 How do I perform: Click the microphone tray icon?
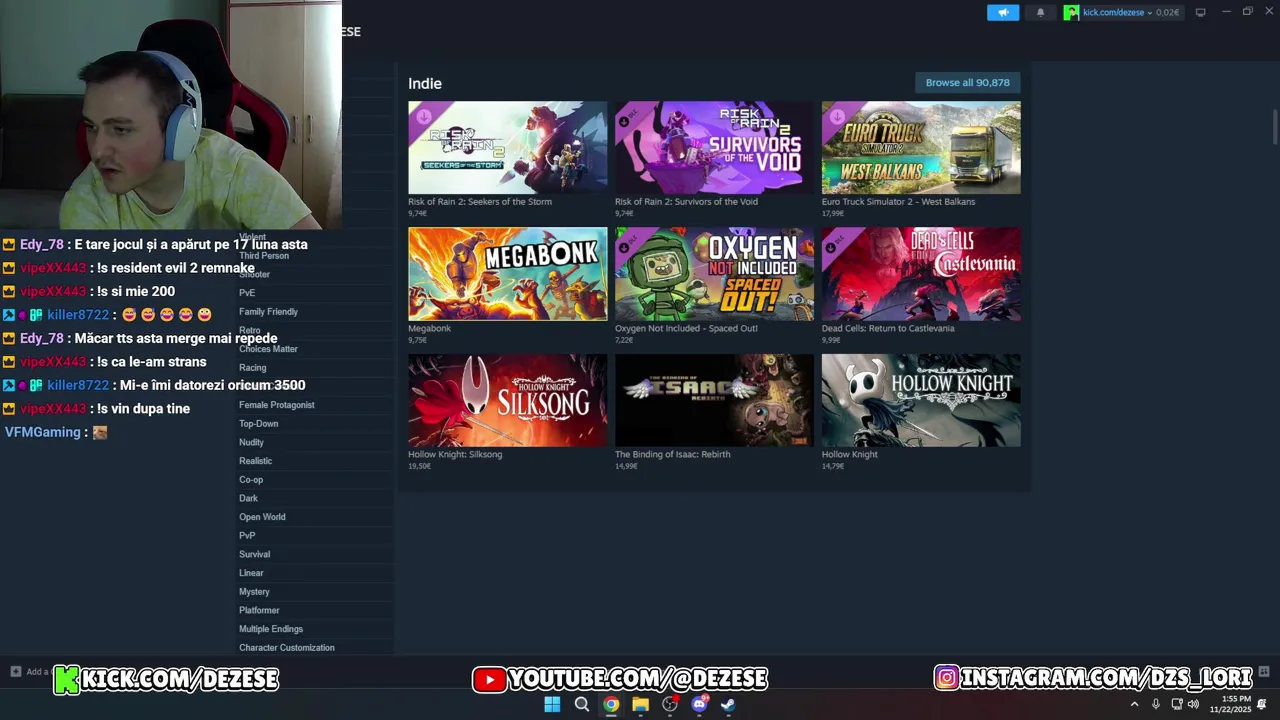tap(1156, 704)
